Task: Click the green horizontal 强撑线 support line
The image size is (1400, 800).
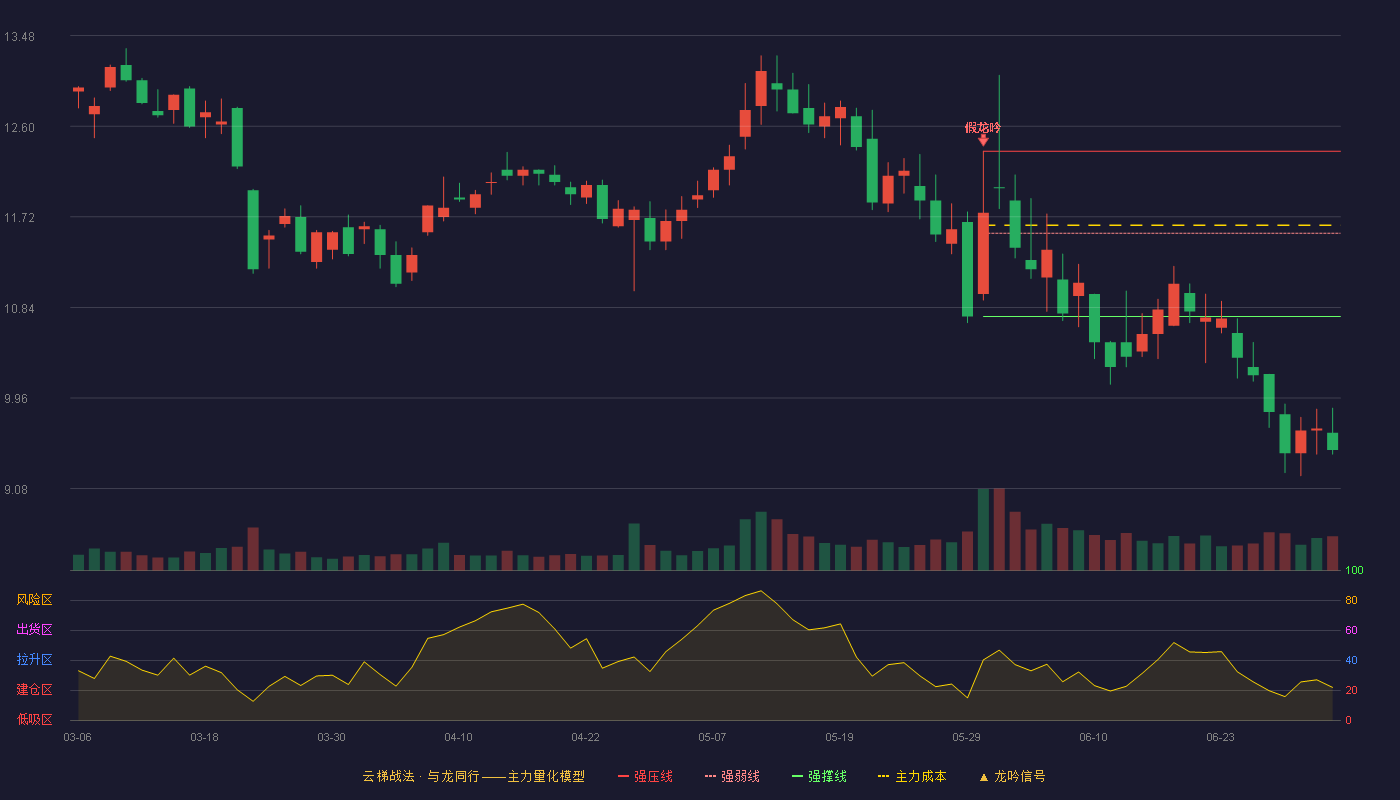Action: tap(1161, 316)
